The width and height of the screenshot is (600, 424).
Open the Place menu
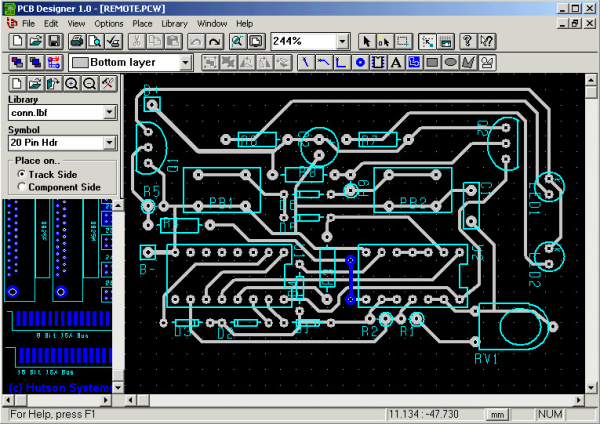[143, 22]
